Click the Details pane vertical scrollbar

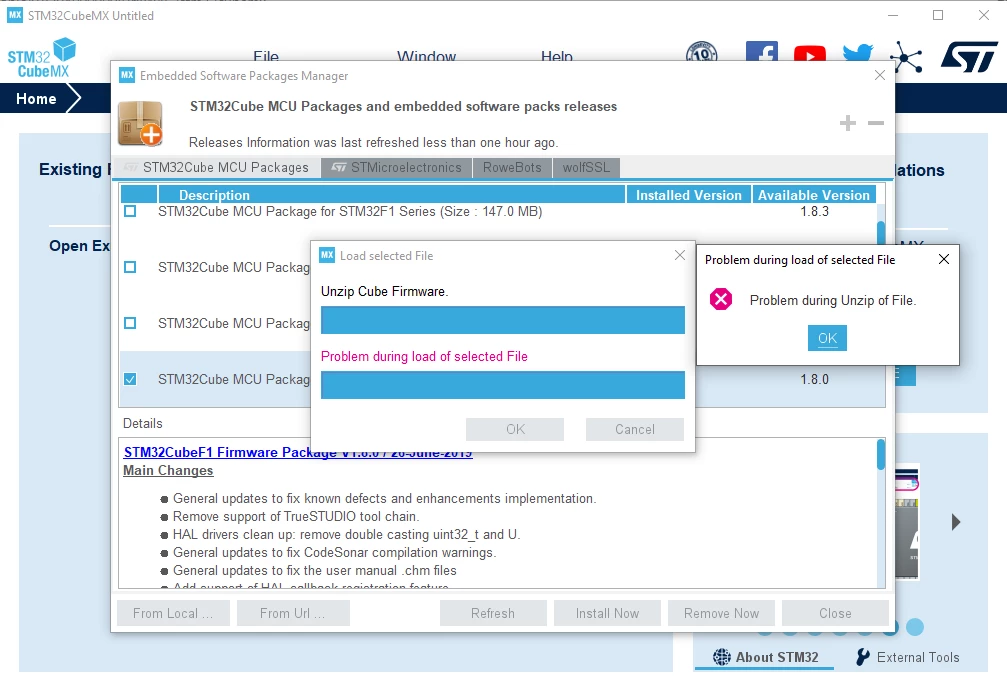click(x=880, y=513)
